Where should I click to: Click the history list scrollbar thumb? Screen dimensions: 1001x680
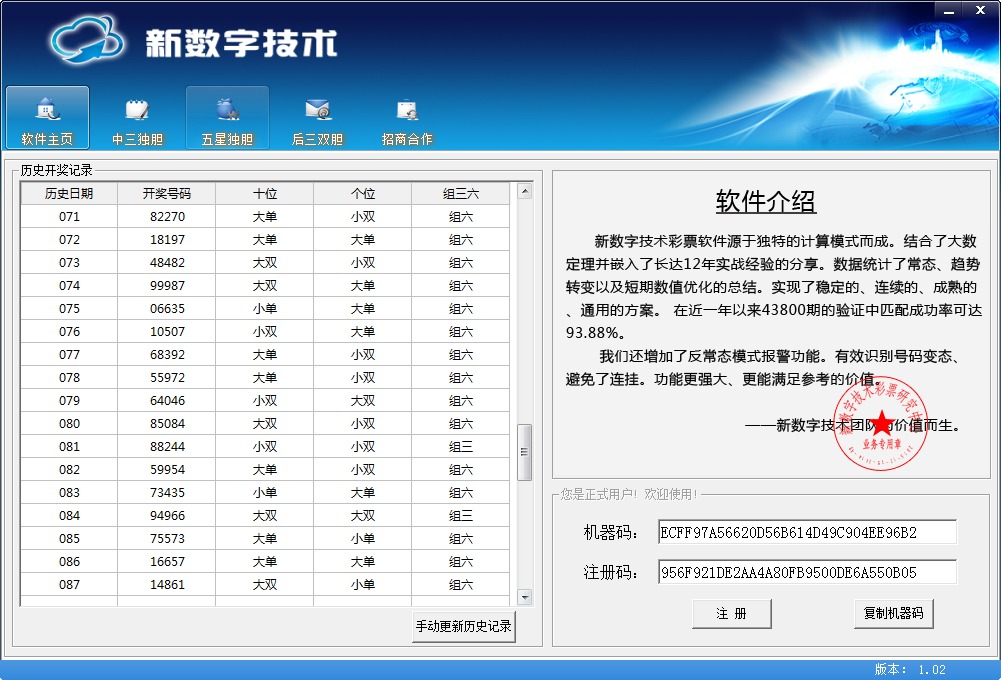(x=524, y=452)
